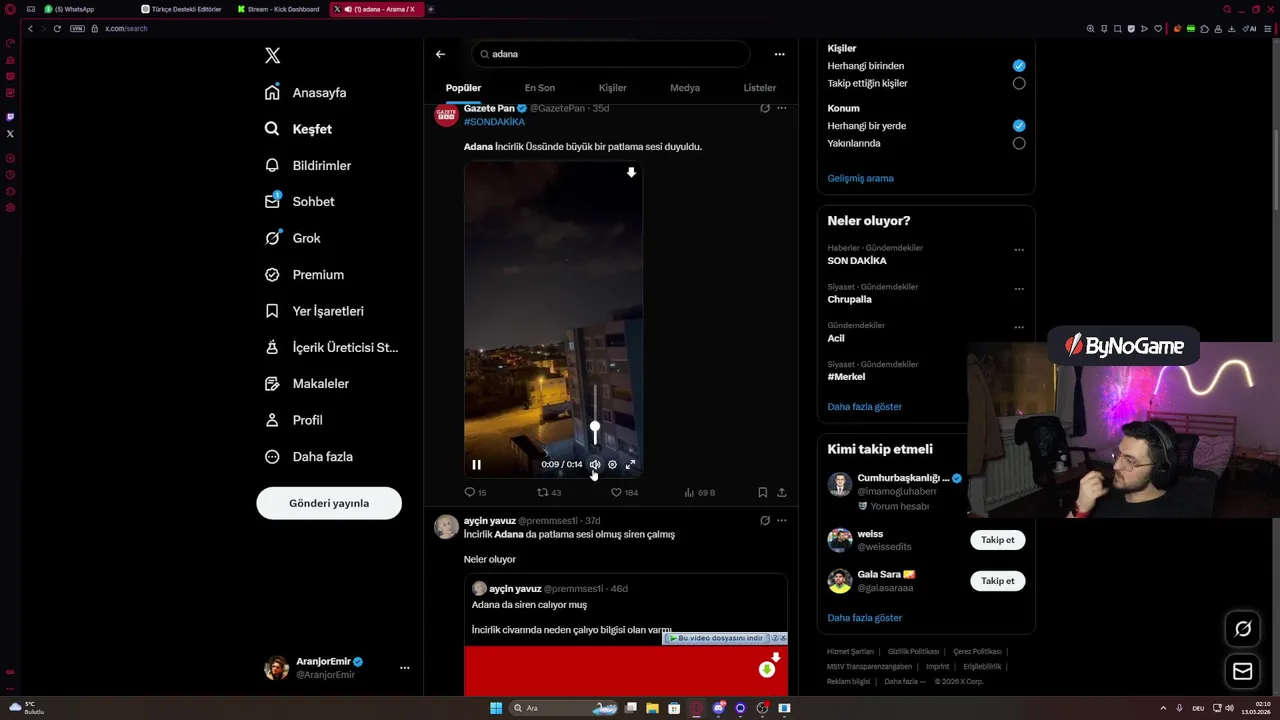Open Windows Start menu

496,708
